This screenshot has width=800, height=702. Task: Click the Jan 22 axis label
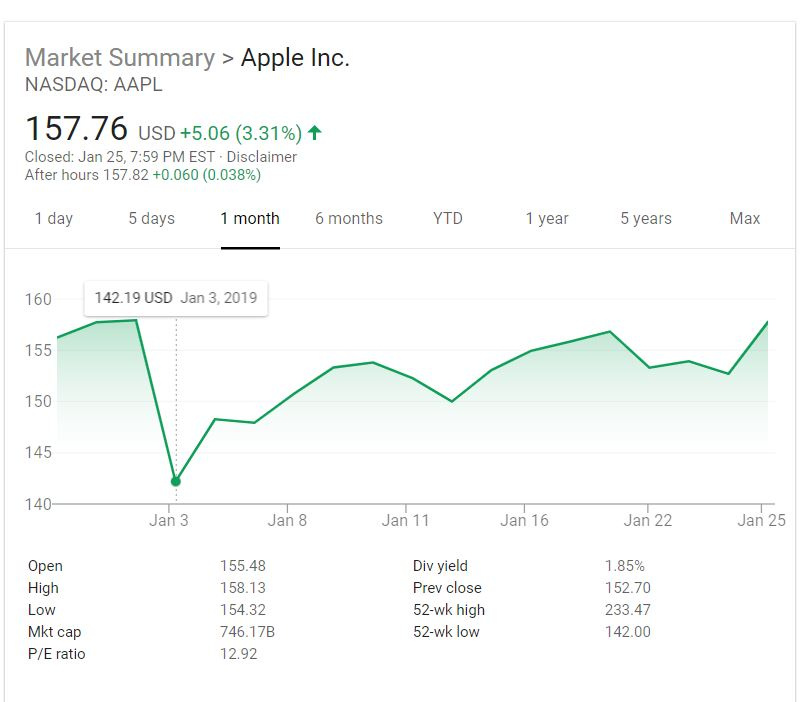coord(648,520)
